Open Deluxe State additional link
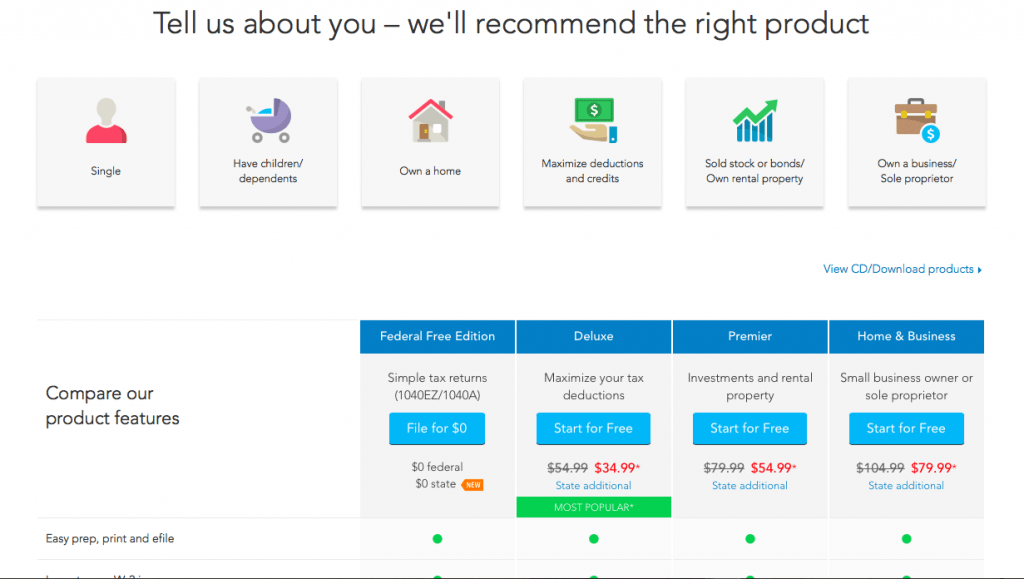Image resolution: width=1024 pixels, height=579 pixels. [x=593, y=486]
